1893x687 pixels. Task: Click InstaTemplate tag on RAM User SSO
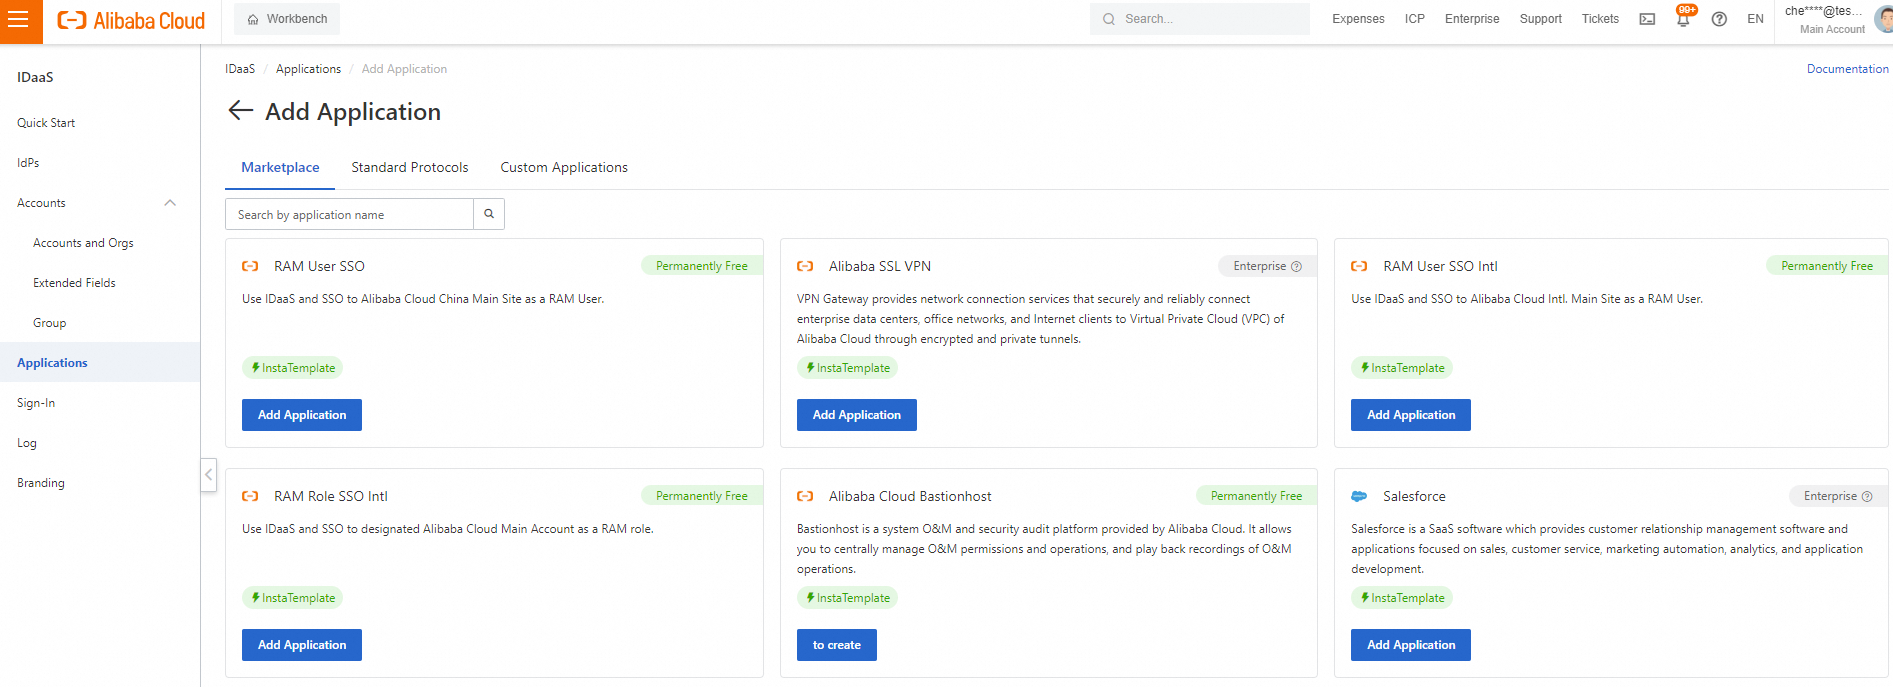coord(292,368)
